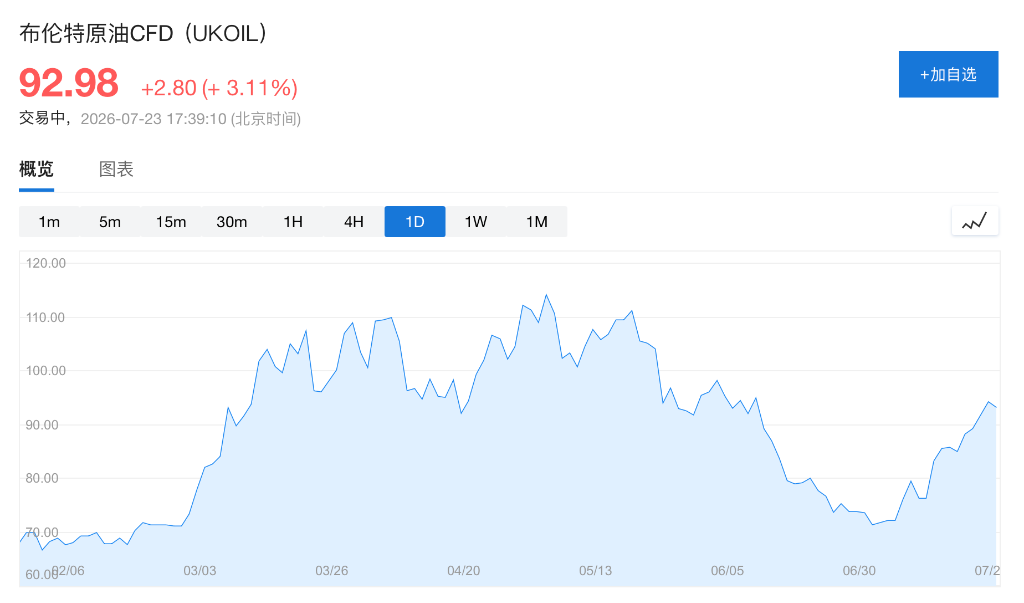The width and height of the screenshot is (1024, 603).
Task: Click the 06/30 date axis label
Action: [859, 570]
